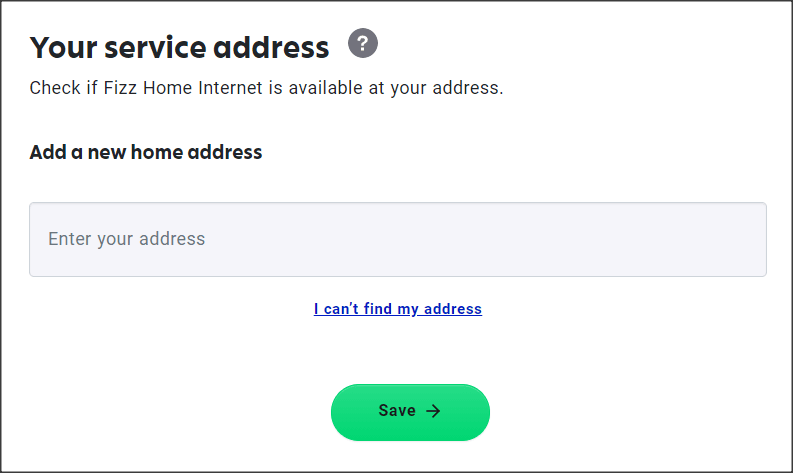Viewport: 793px width, 473px height.
Task: Click the word Save on the button
Action: coord(397,411)
